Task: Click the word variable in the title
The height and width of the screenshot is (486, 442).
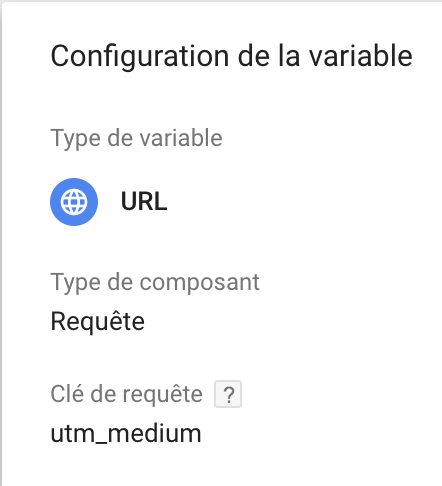Action: (x=361, y=56)
